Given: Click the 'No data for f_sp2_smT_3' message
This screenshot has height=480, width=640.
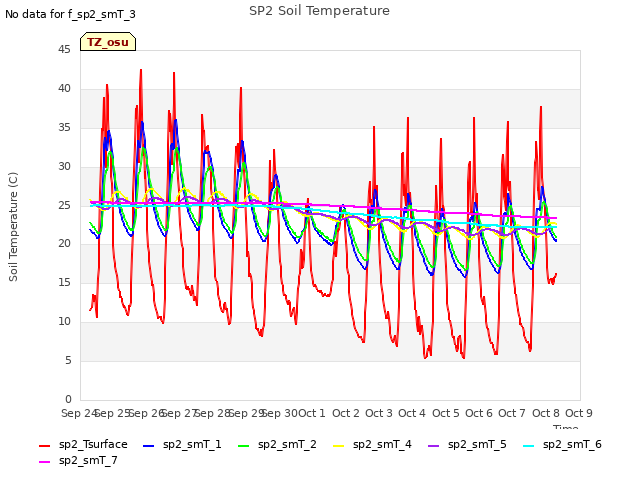Looking at the screenshot, I should pos(70,15).
